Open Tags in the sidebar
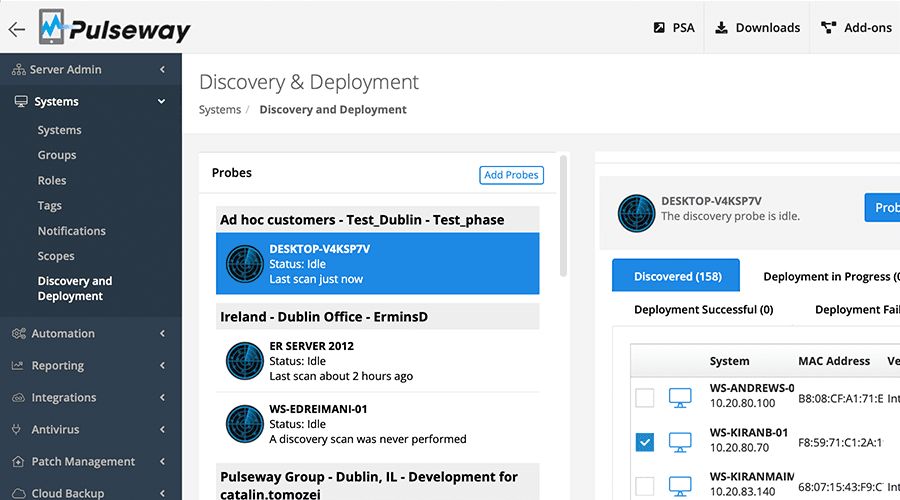Image resolution: width=900 pixels, height=500 pixels. [49, 206]
